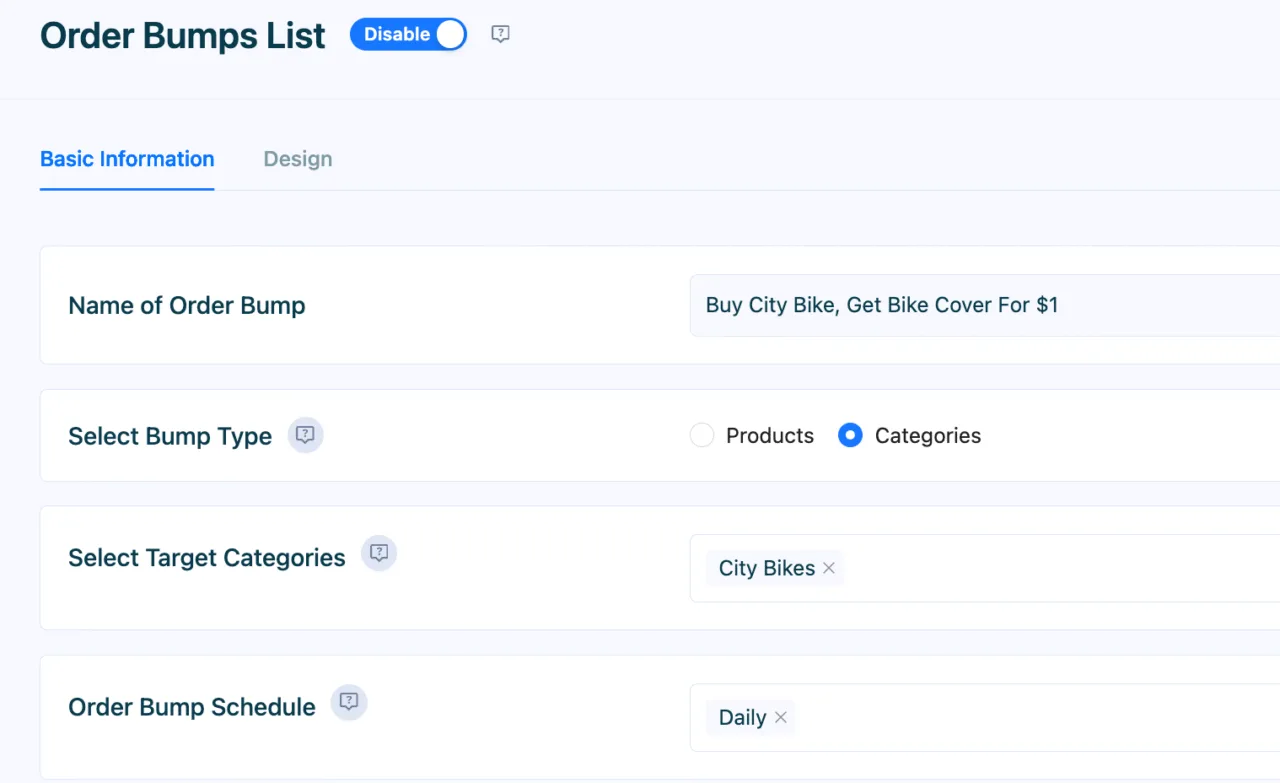
Task: Click help icon beside Order Bumps List toggle
Action: (x=501, y=34)
